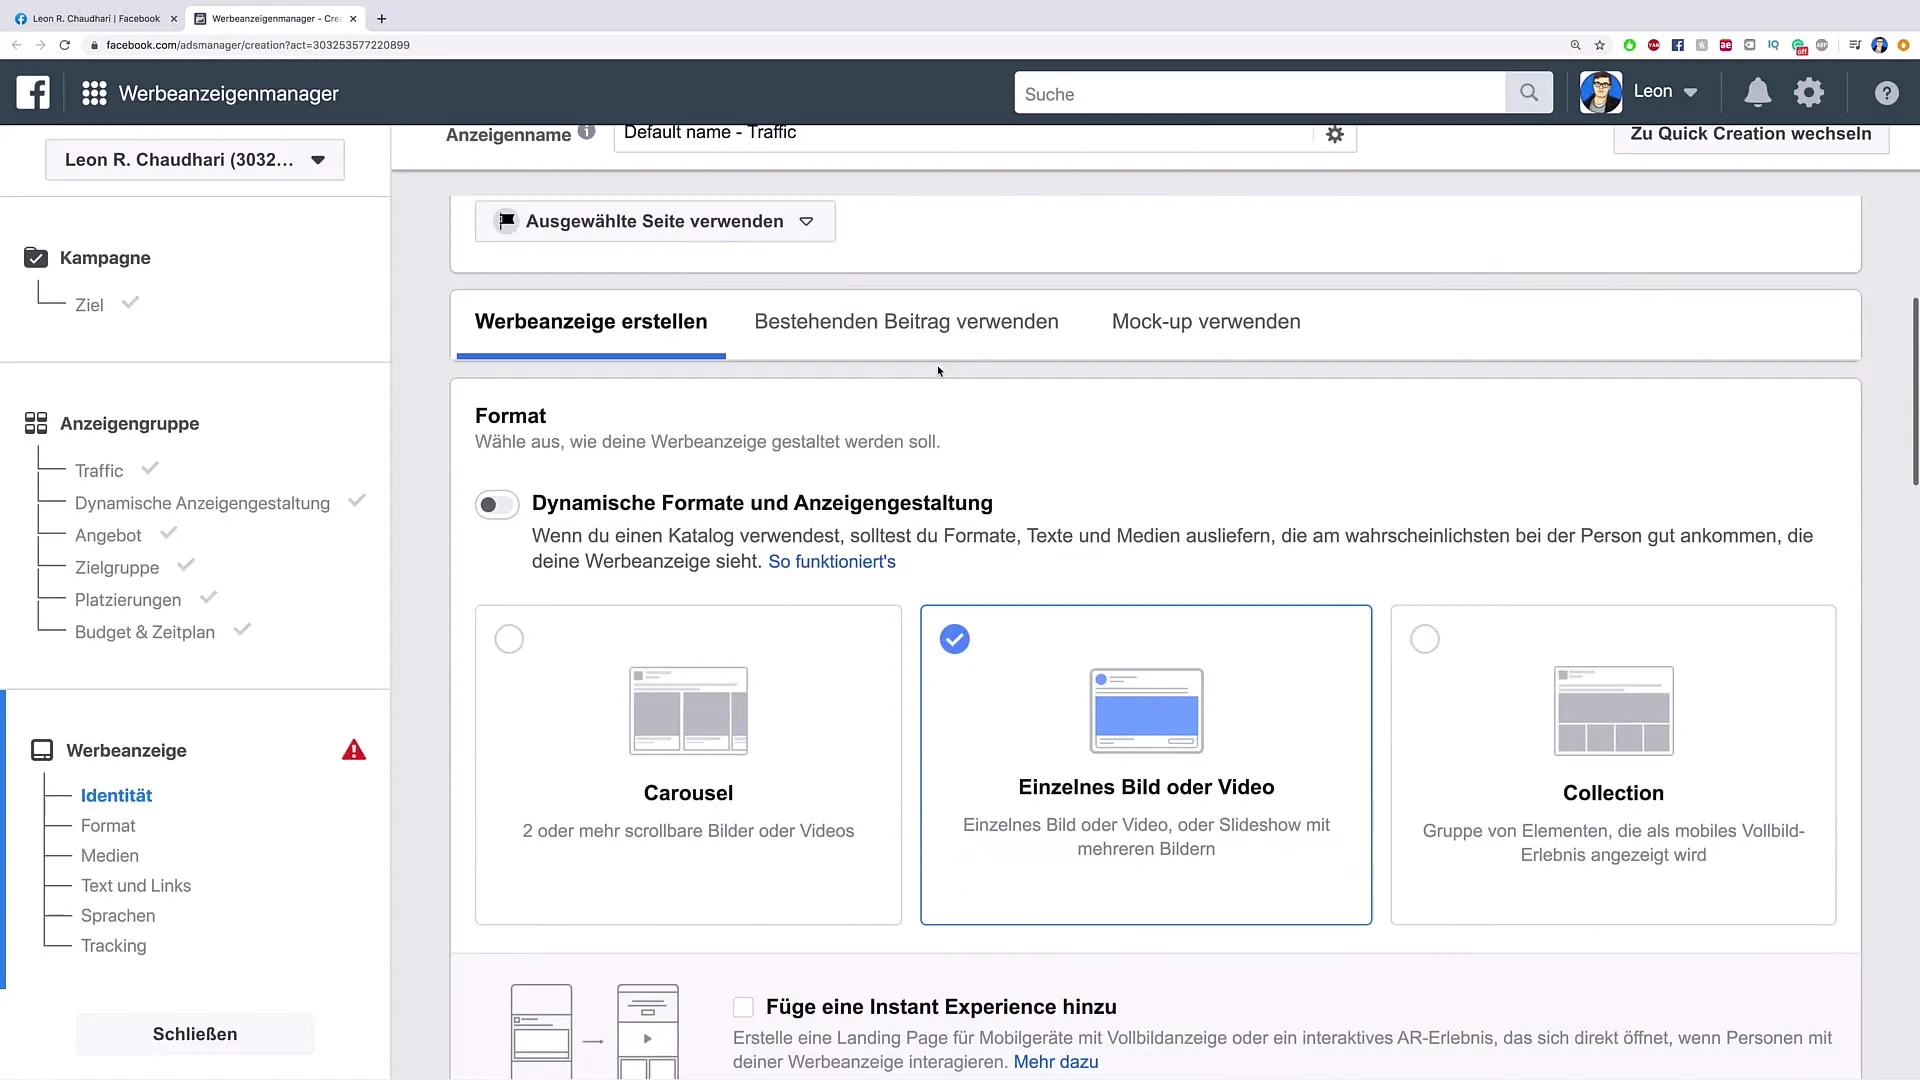Screen dimensions: 1920x1080
Task: Click the Facebook logo icon
Action: coord(33,93)
